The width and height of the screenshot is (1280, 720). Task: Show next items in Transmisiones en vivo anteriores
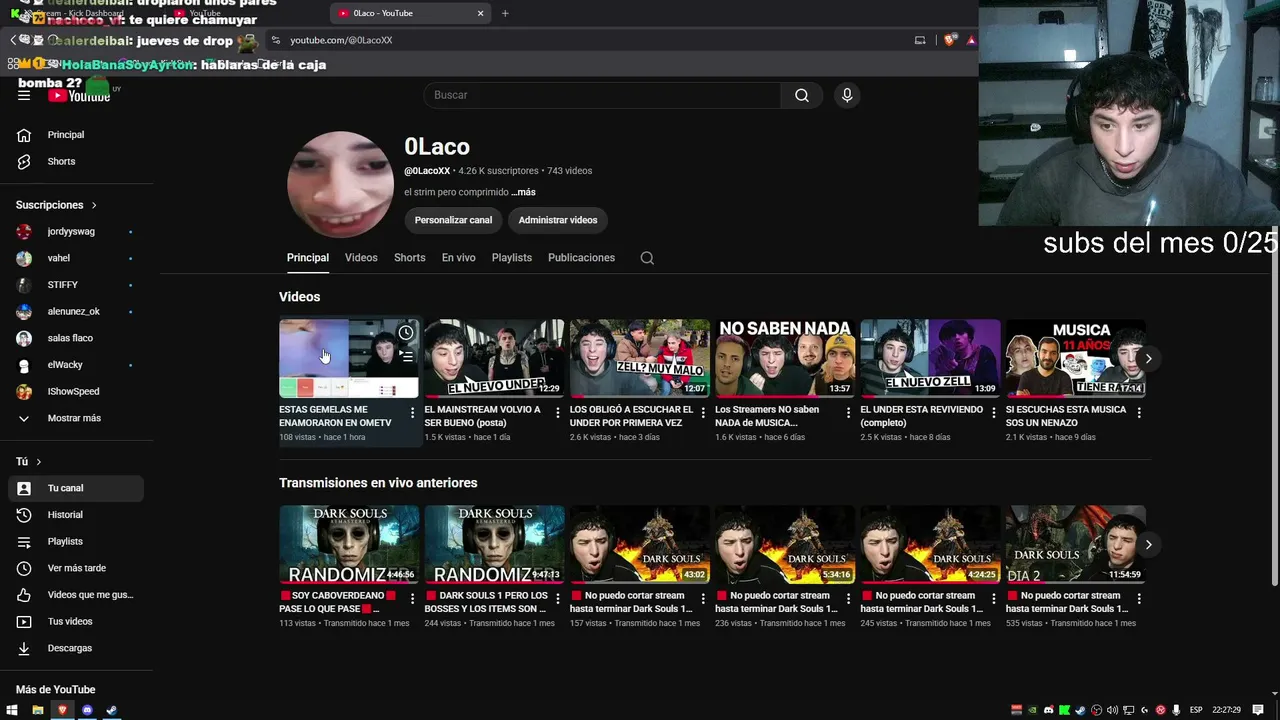[x=1148, y=544]
